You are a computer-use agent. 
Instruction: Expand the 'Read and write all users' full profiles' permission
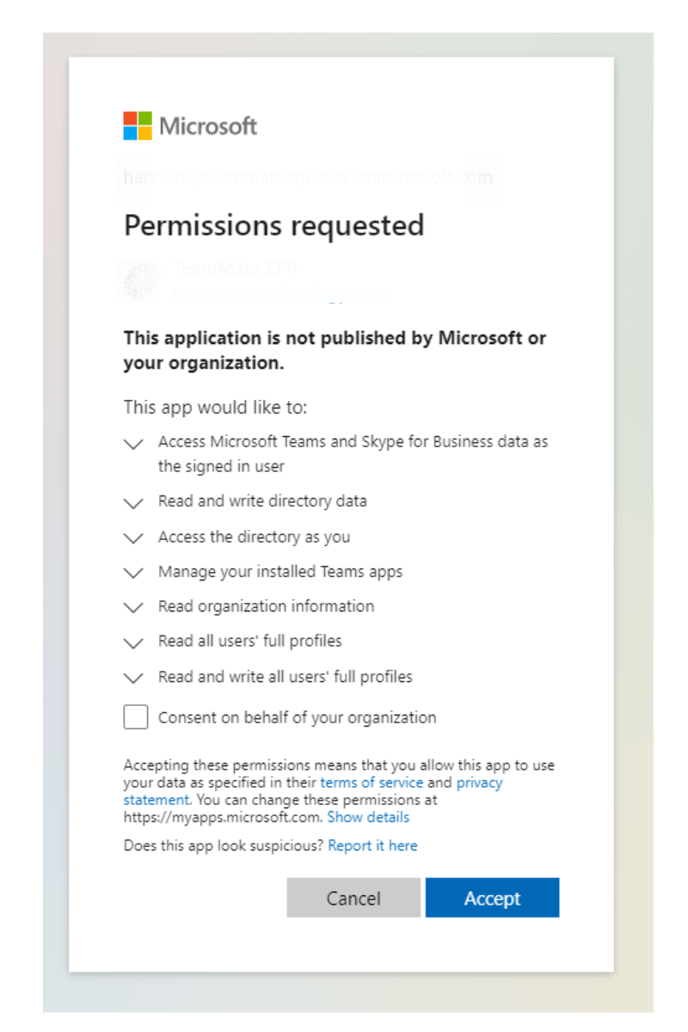(134, 678)
